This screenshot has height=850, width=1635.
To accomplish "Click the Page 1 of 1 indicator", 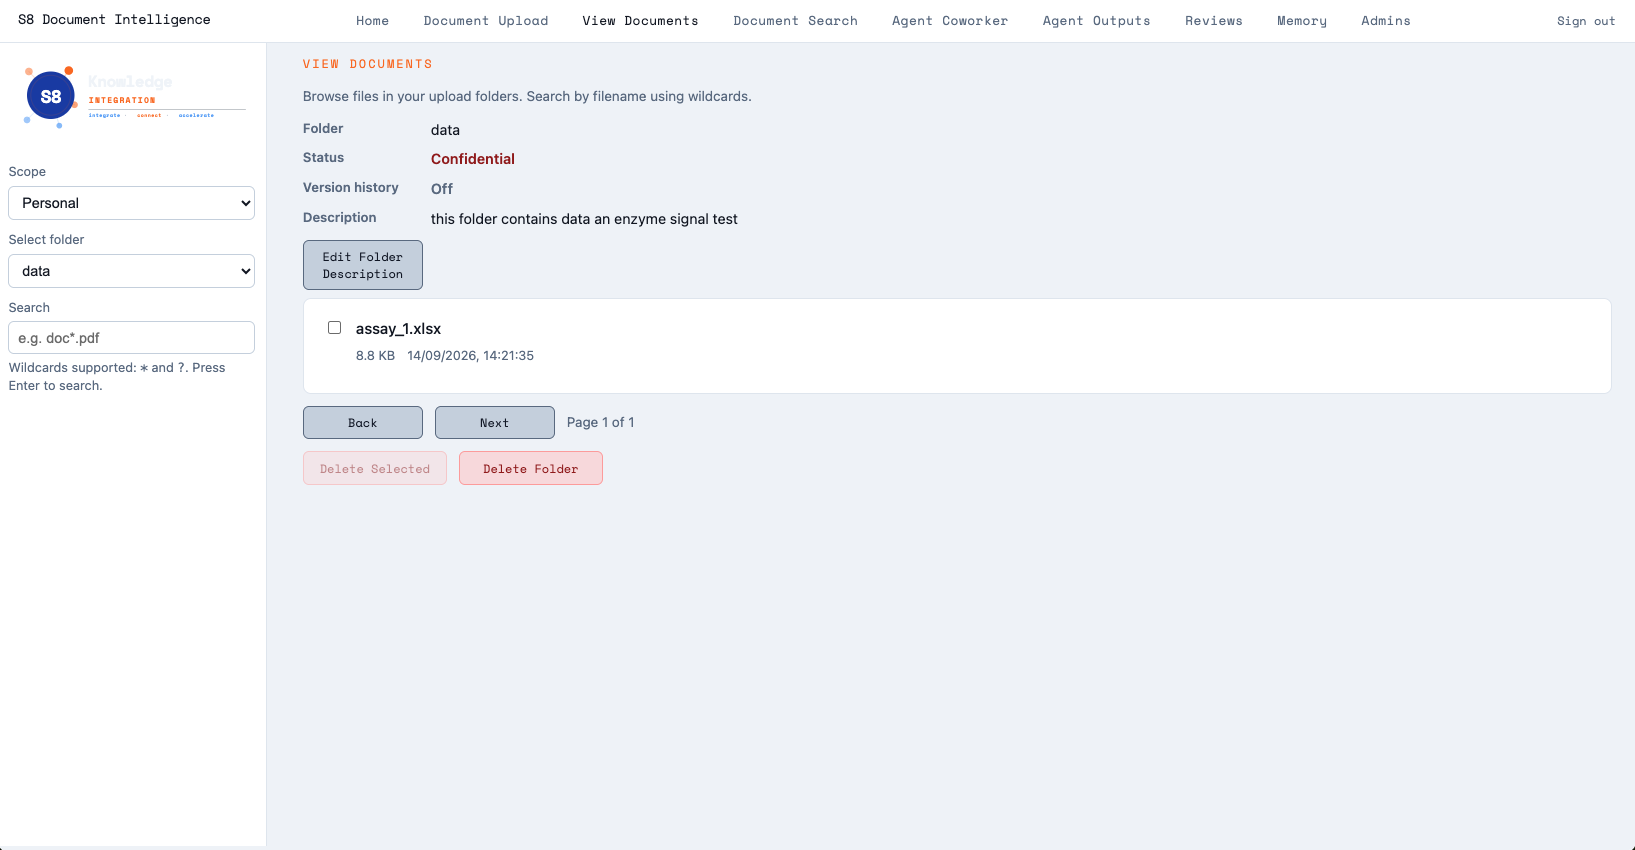I will click(x=601, y=422).
